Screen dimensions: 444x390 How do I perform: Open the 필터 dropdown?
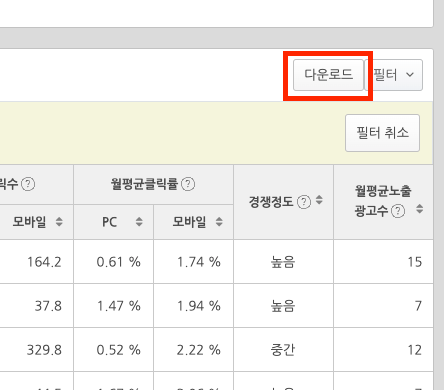click(x=394, y=75)
